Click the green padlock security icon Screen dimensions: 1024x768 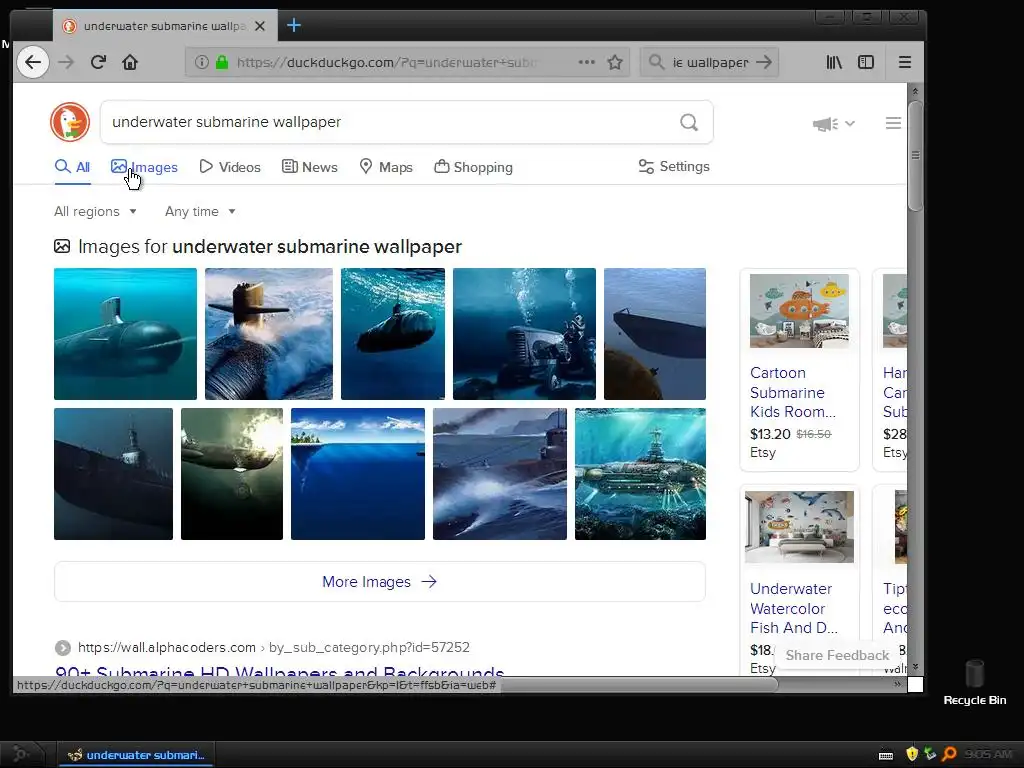coord(222,62)
